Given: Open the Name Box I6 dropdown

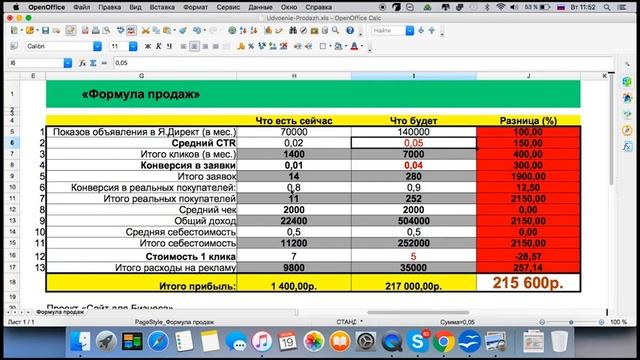Looking at the screenshot, I should click(68, 63).
